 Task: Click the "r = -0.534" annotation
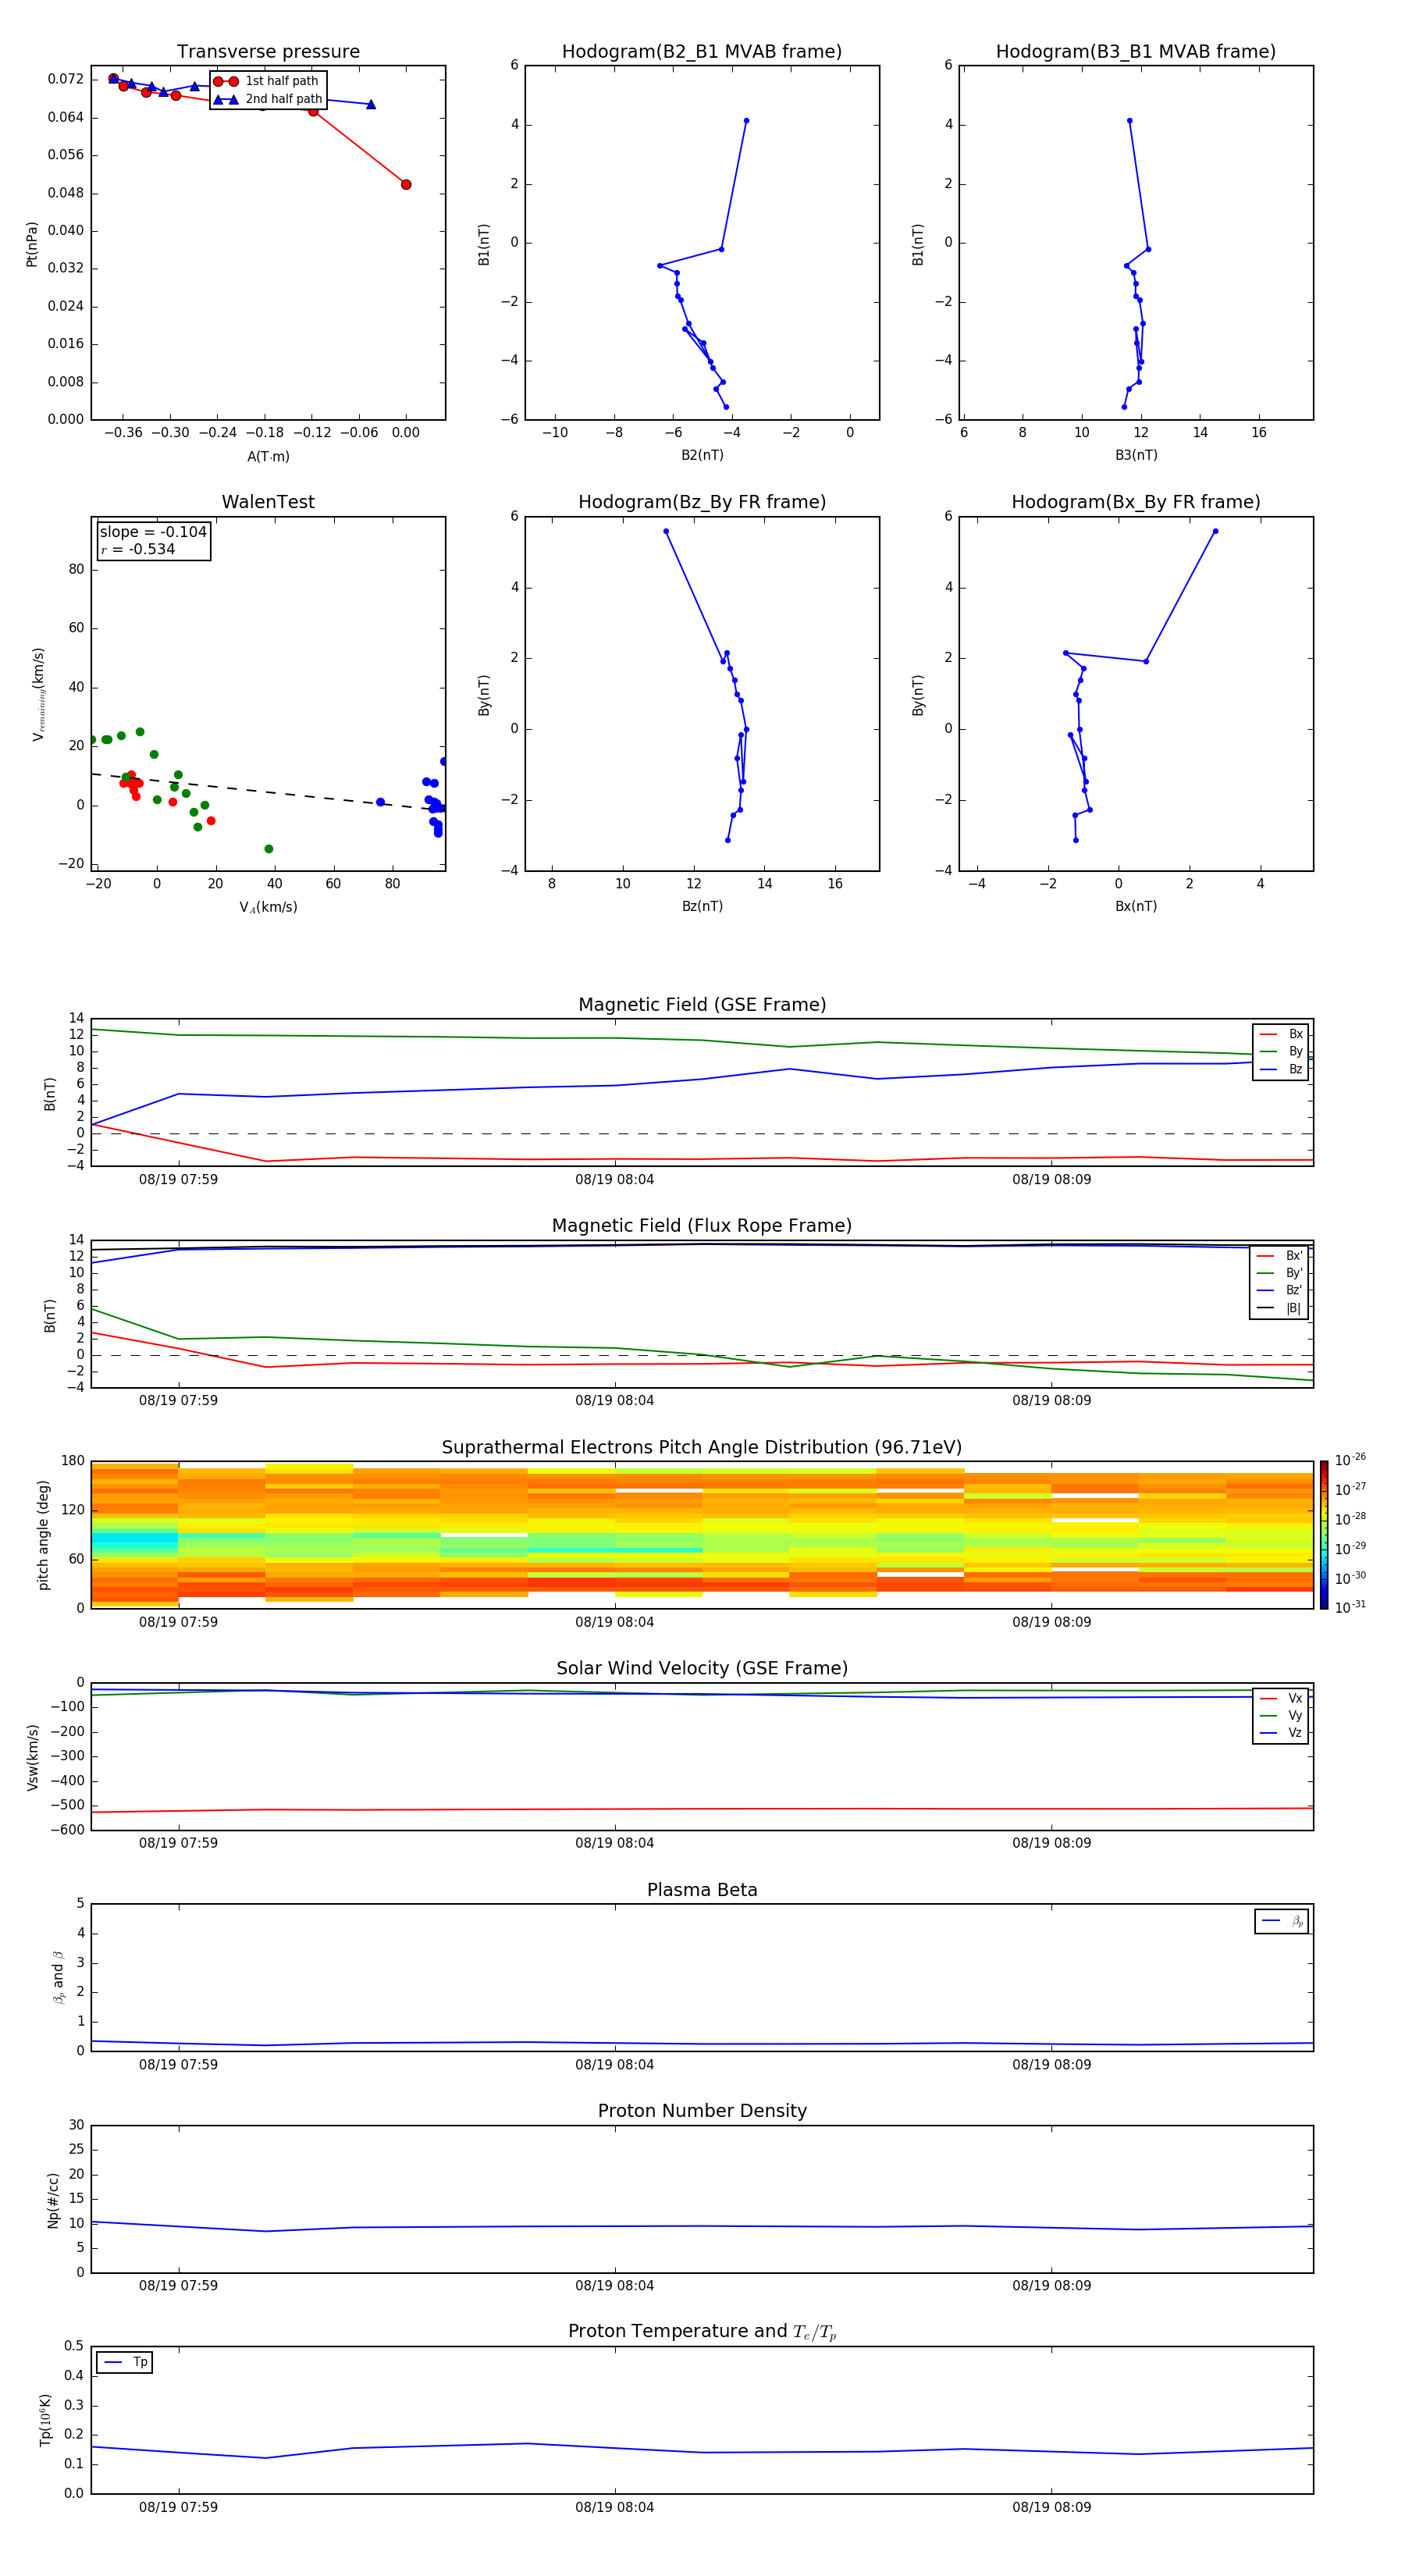click(138, 549)
